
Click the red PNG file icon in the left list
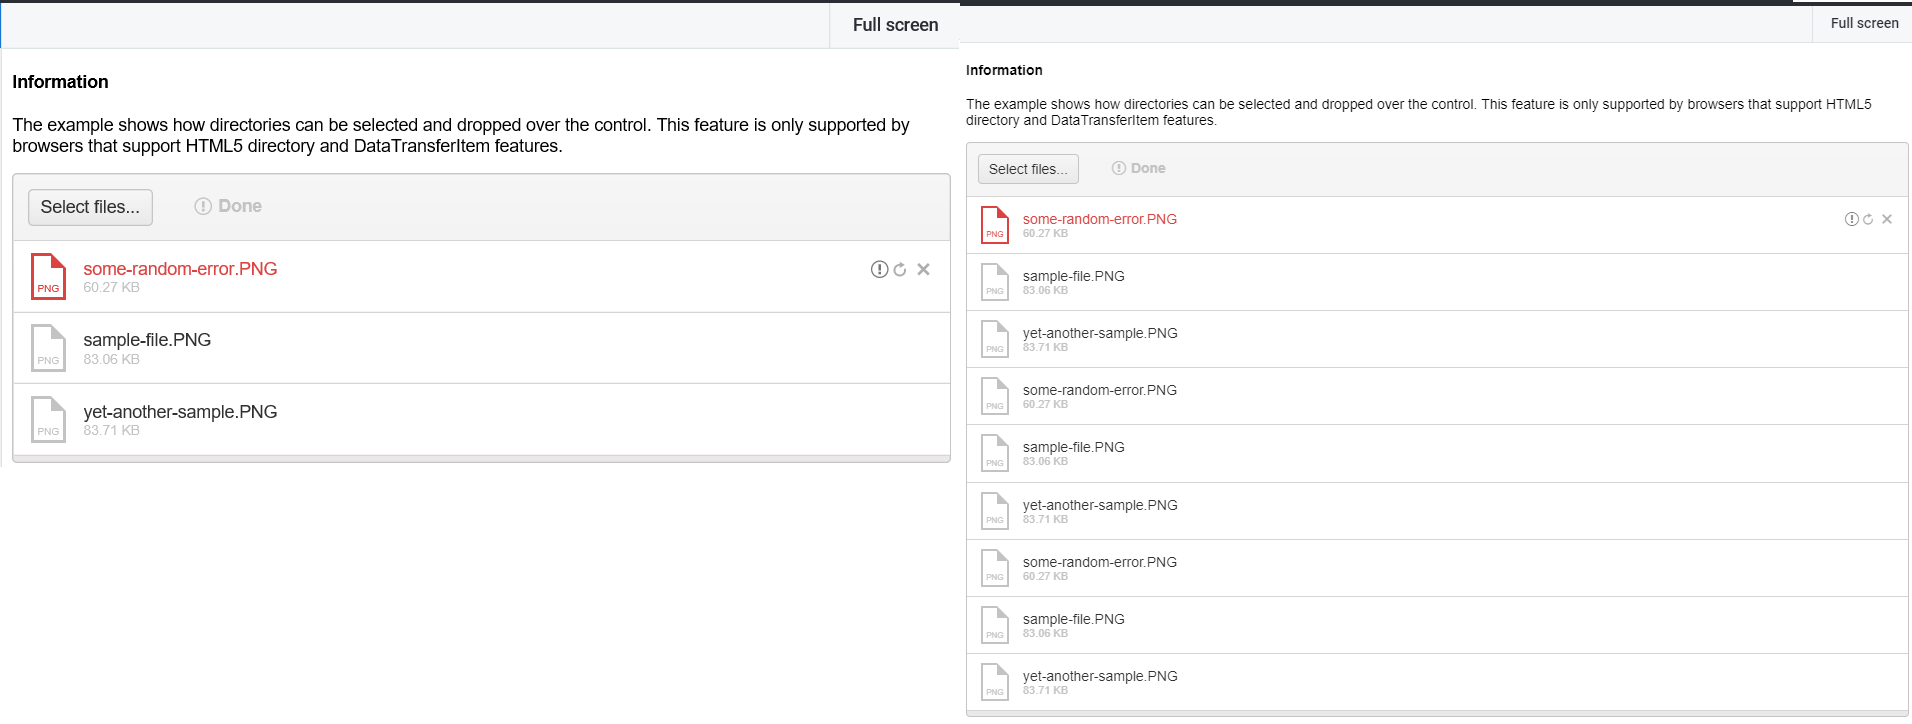point(48,277)
